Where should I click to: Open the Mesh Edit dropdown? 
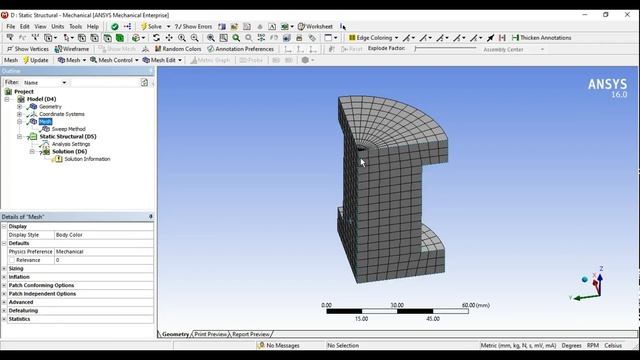coord(162,60)
